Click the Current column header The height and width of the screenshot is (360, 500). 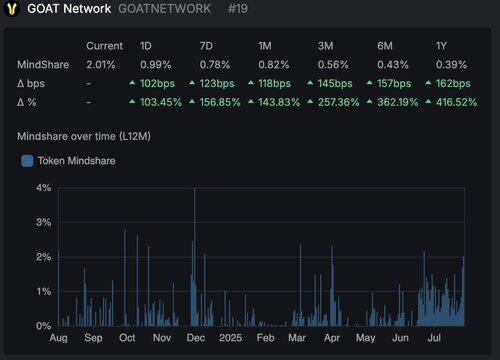[x=104, y=46]
